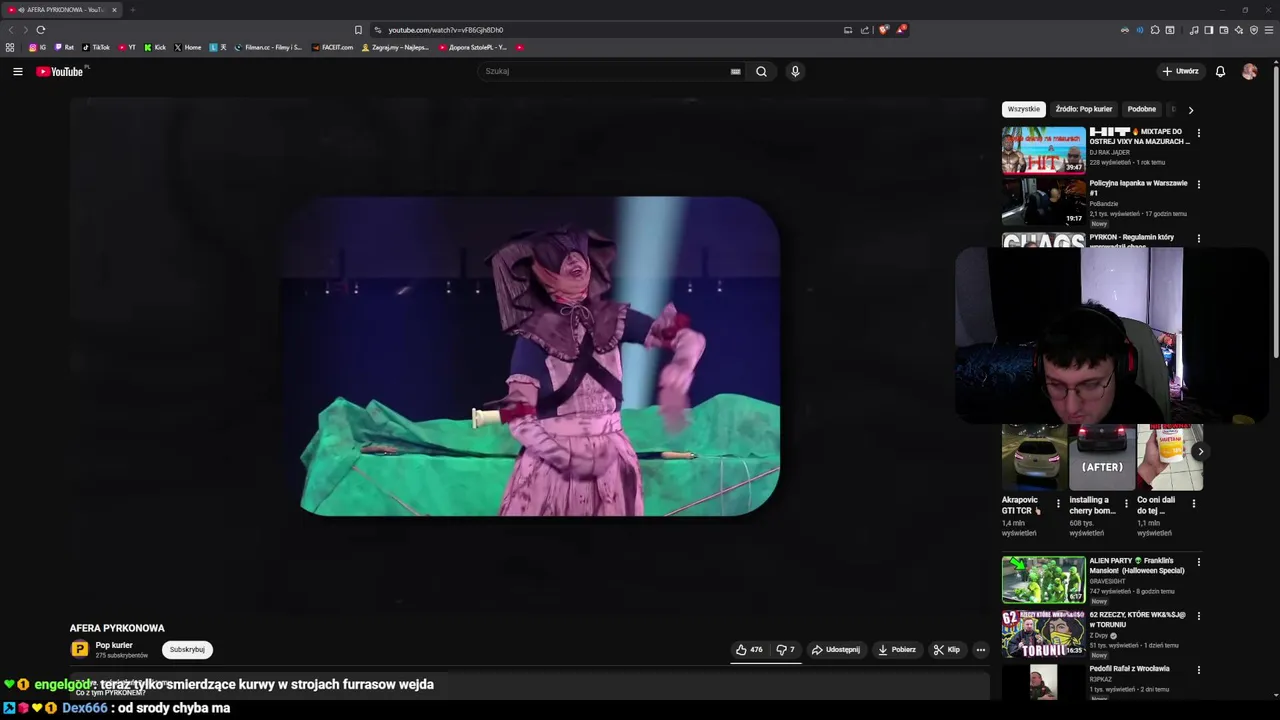Open options menu for the Pedofil Rafał video
This screenshot has width=1280, height=720.
(x=1198, y=669)
